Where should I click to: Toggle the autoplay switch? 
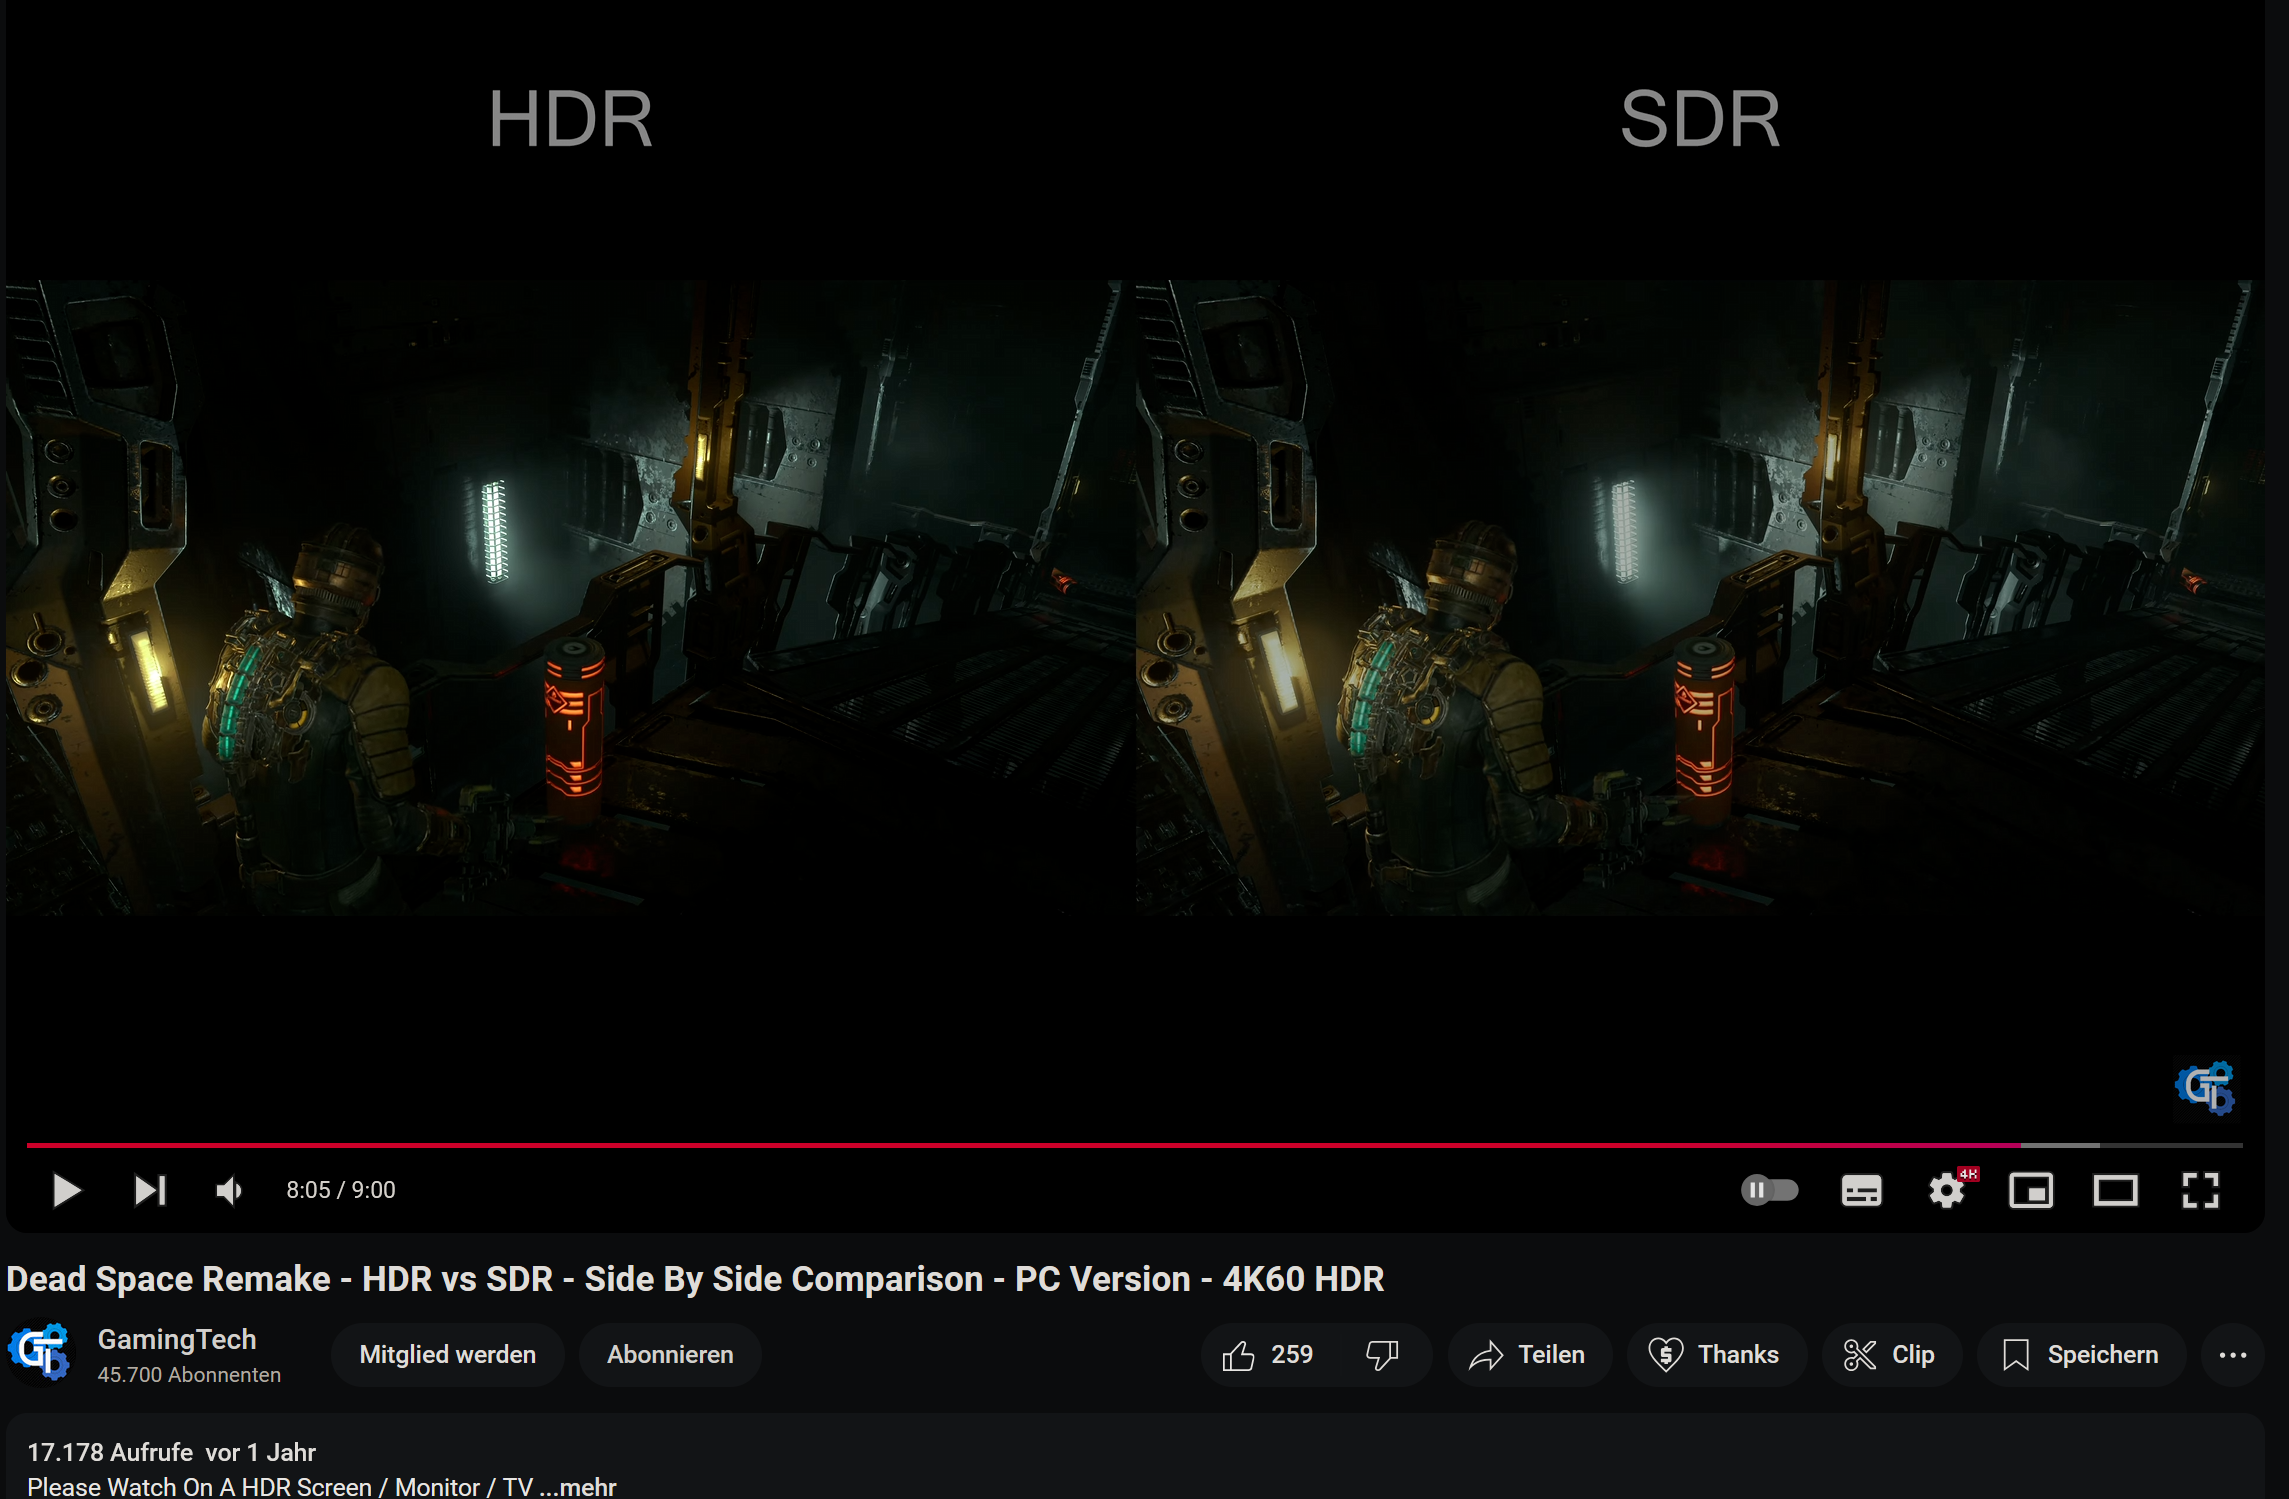(x=1769, y=1190)
